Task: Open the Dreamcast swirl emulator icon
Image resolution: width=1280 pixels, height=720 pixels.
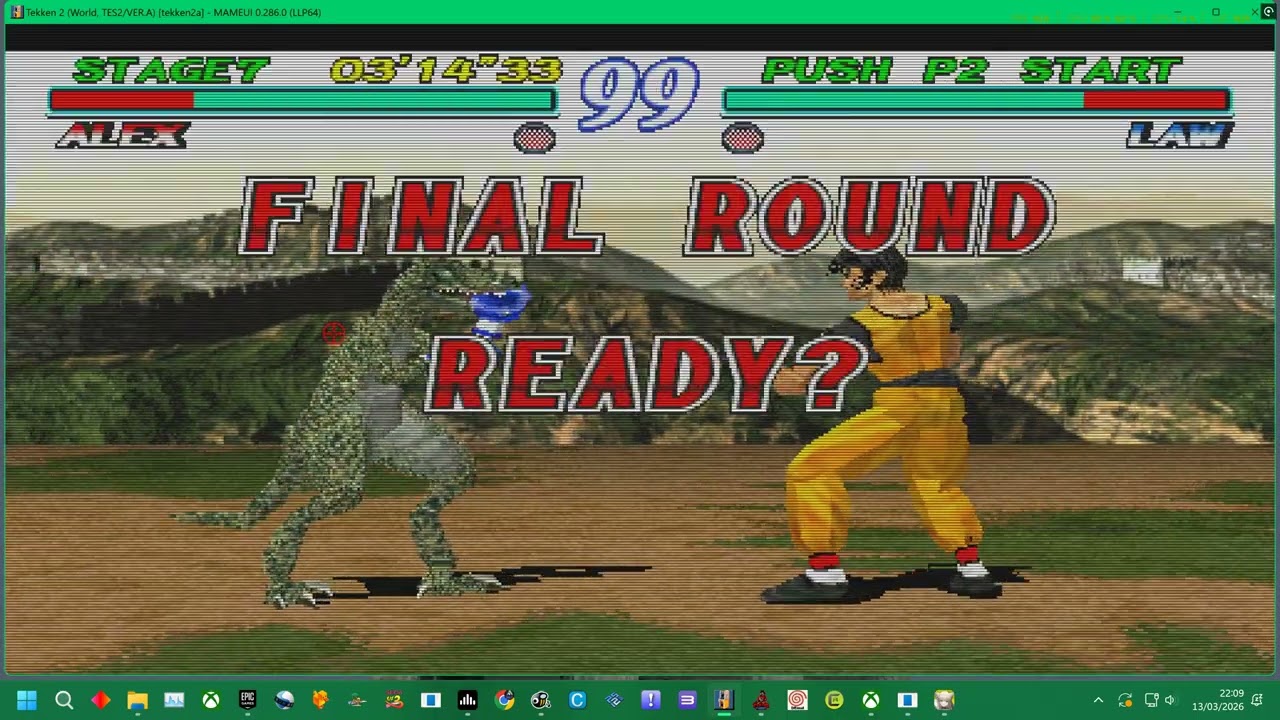Action: coord(797,700)
